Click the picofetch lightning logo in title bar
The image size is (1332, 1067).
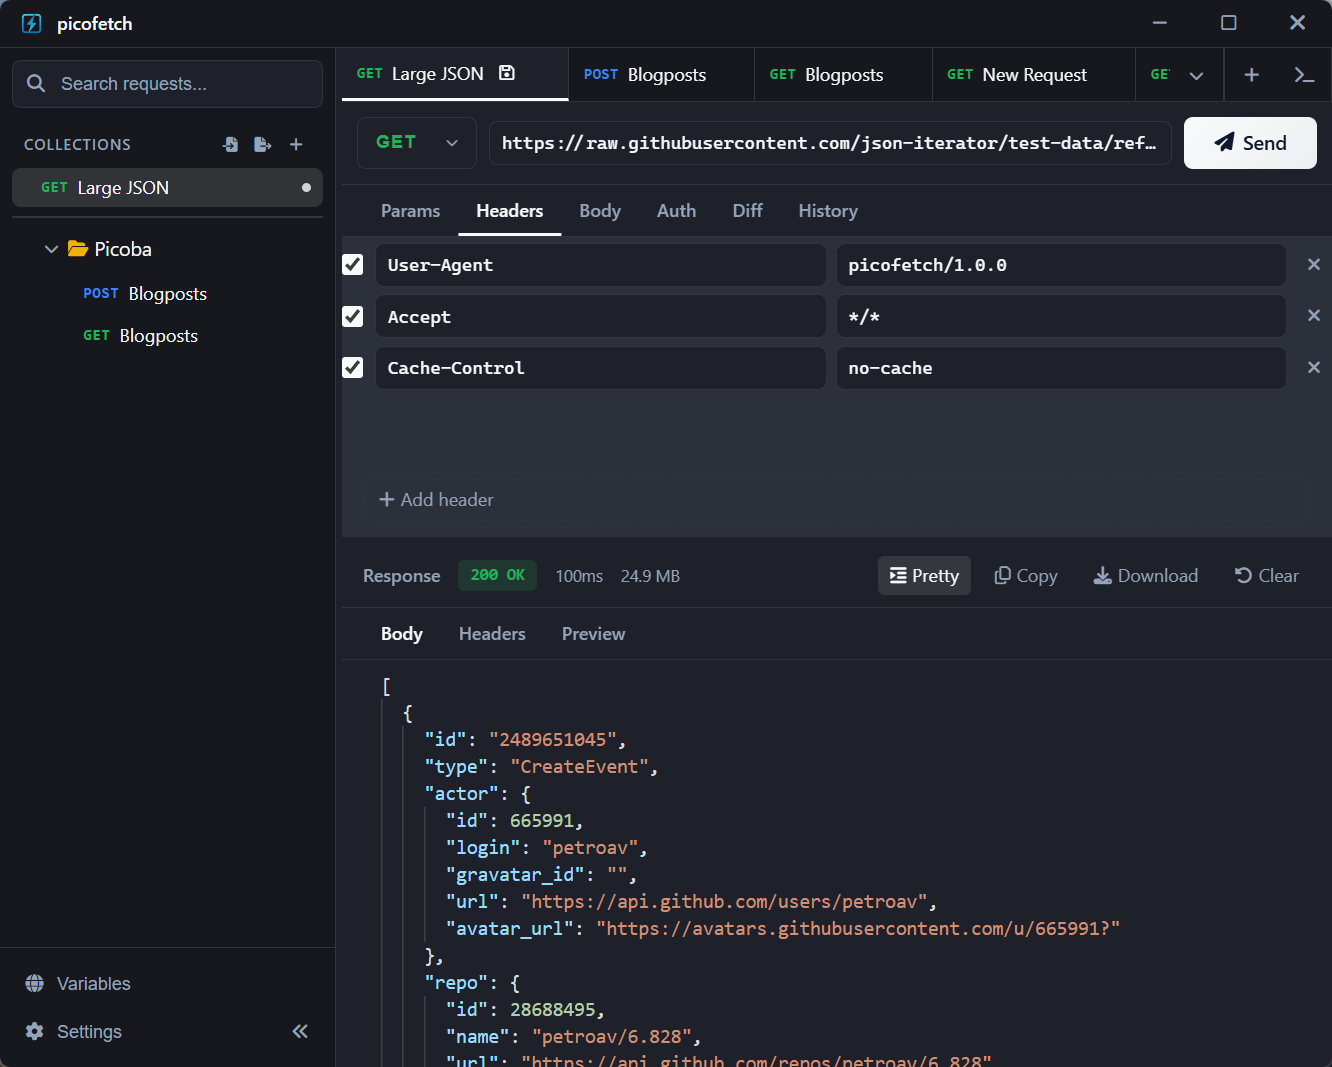click(x=32, y=23)
